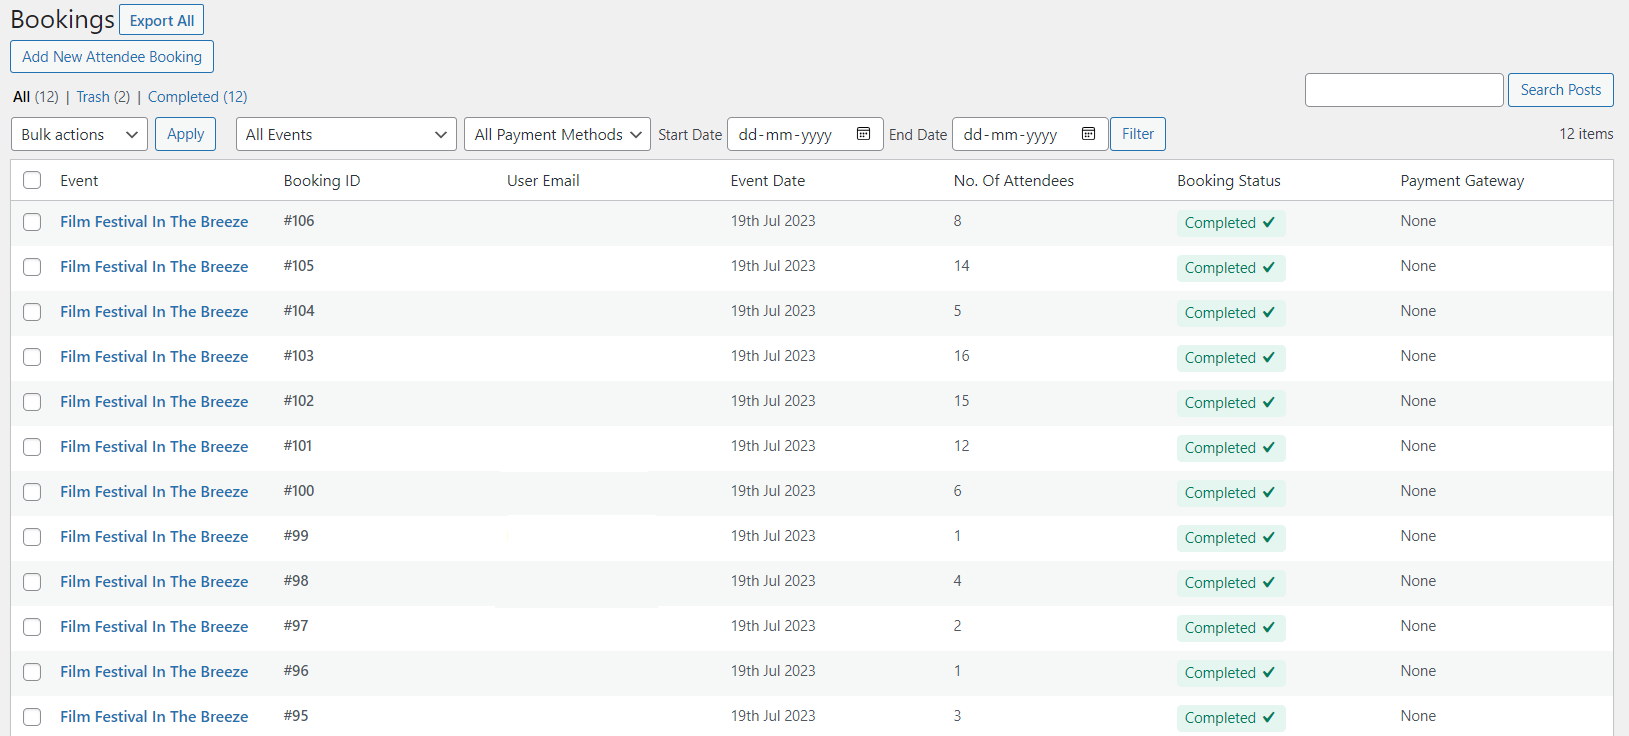1629x736 pixels.
Task: Check the box for booking #99
Action: [32, 537]
